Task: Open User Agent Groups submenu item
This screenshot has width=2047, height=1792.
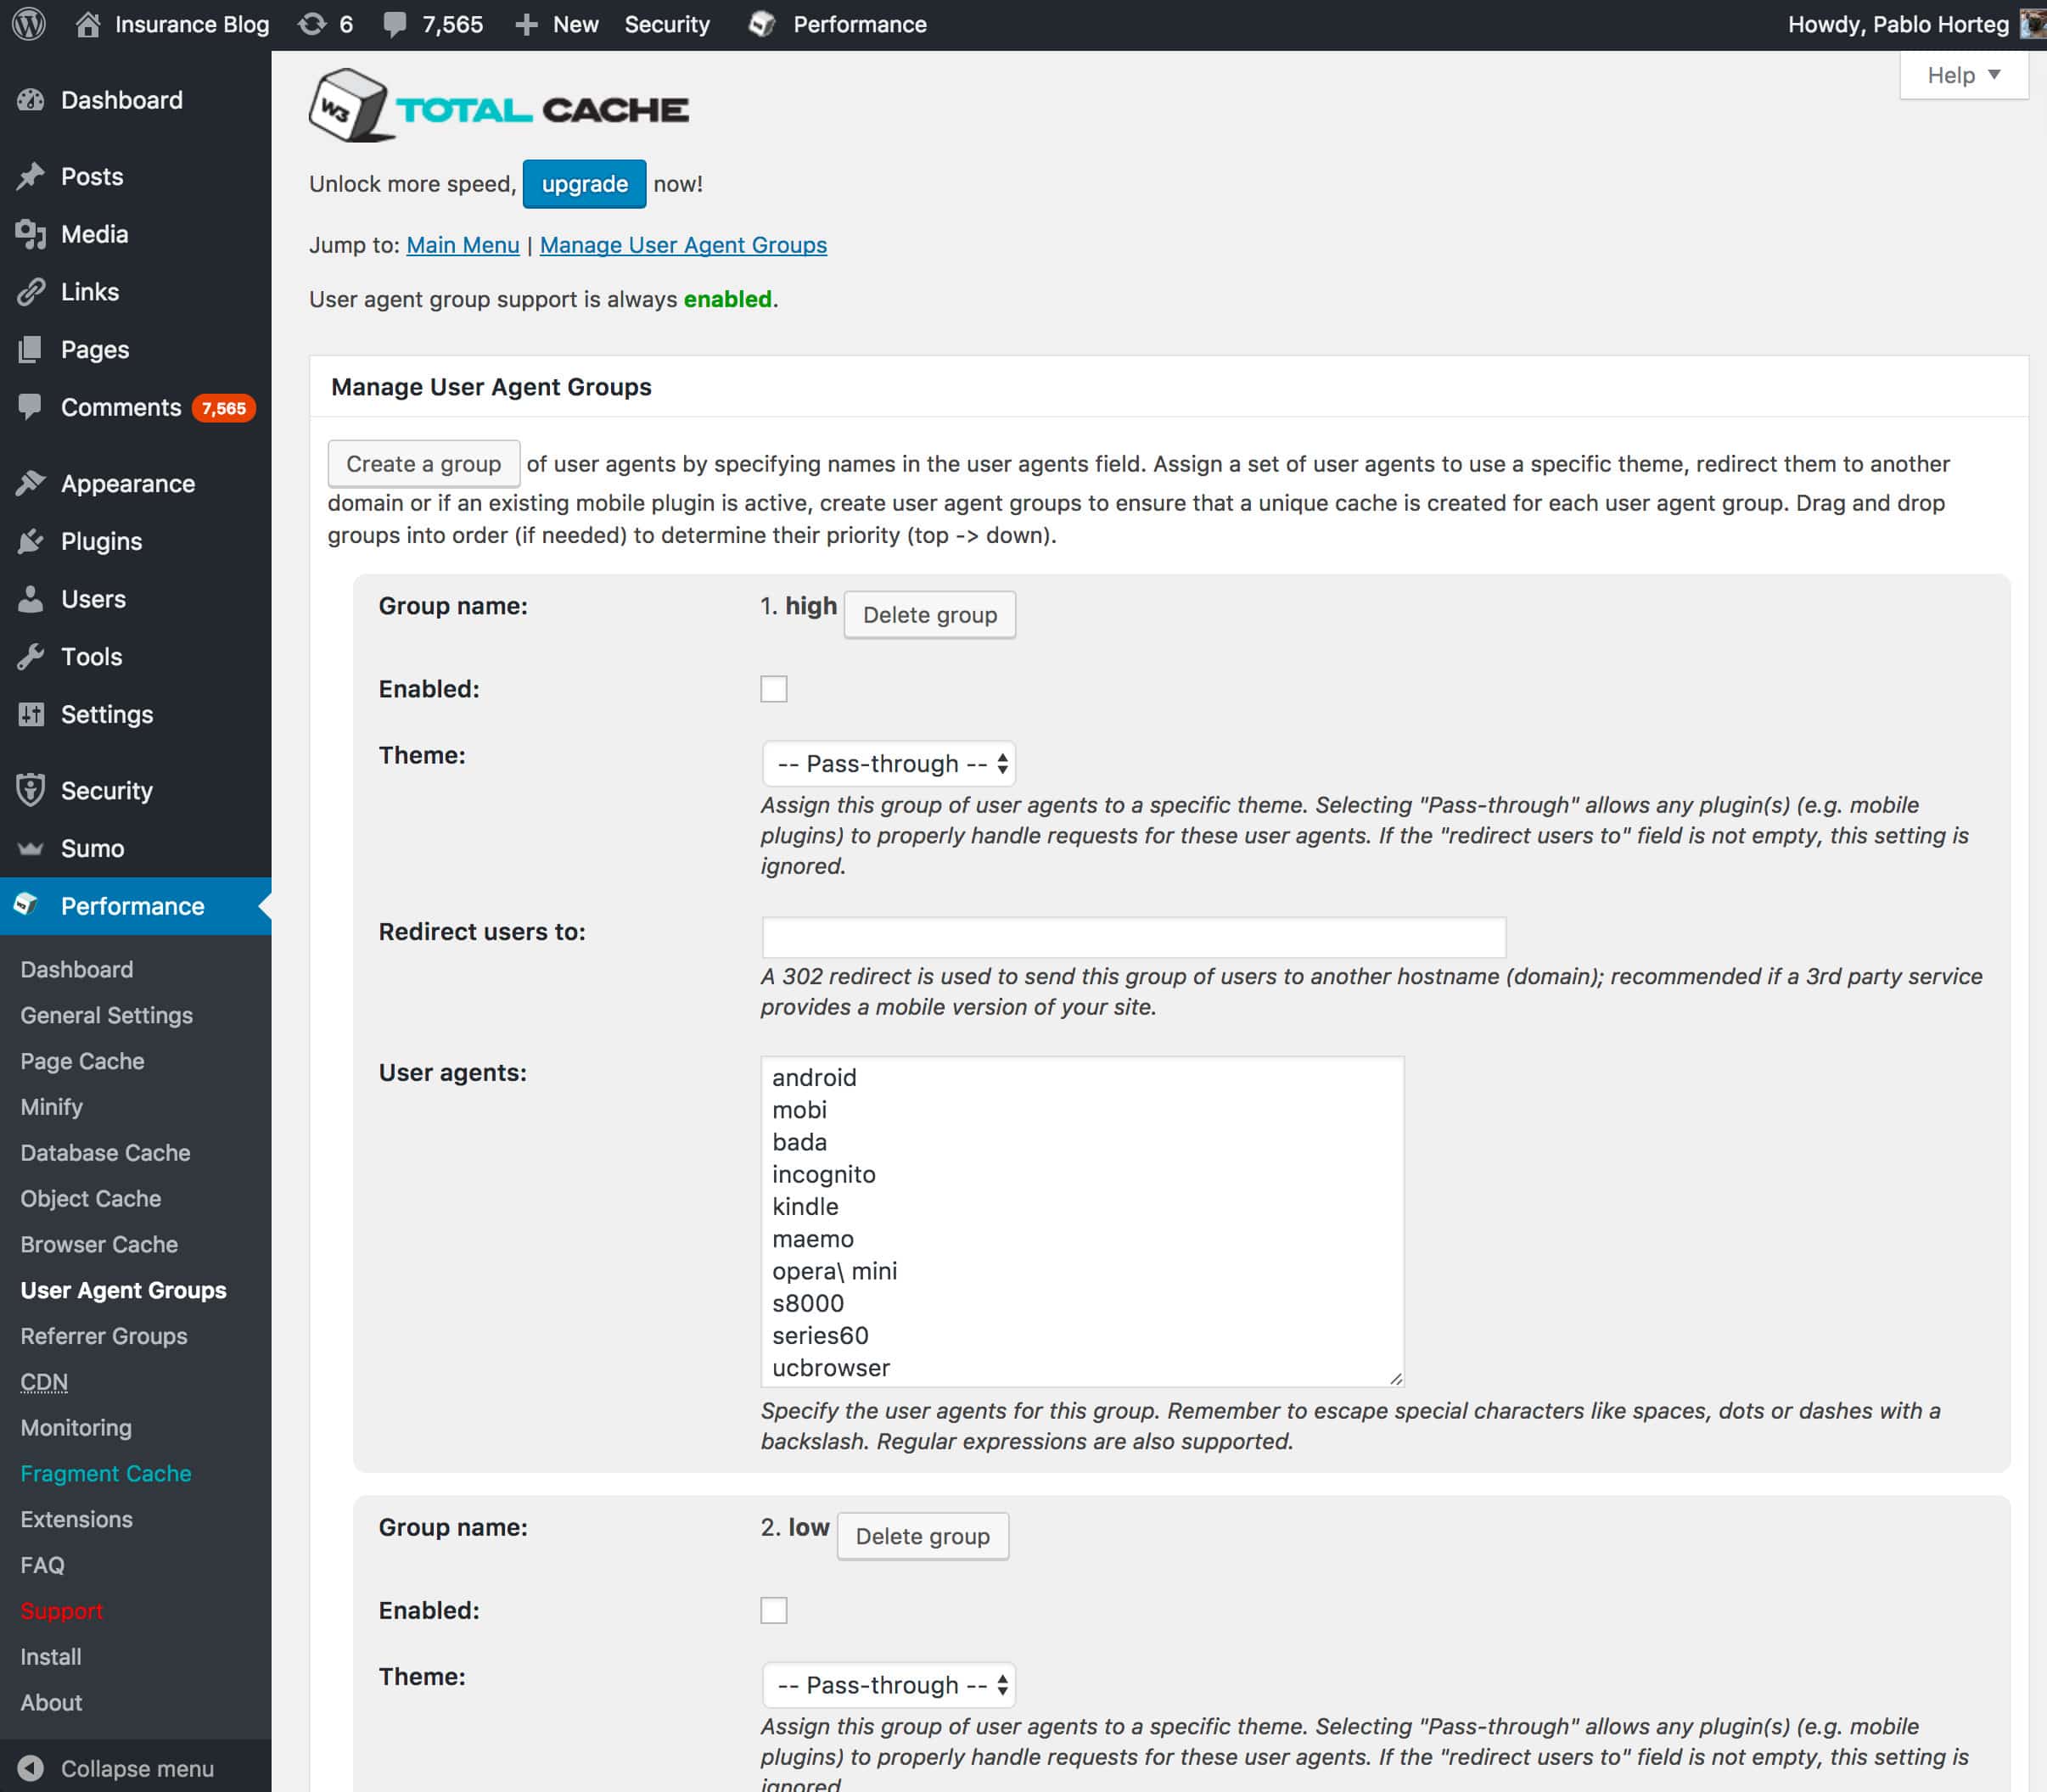Action: click(123, 1290)
